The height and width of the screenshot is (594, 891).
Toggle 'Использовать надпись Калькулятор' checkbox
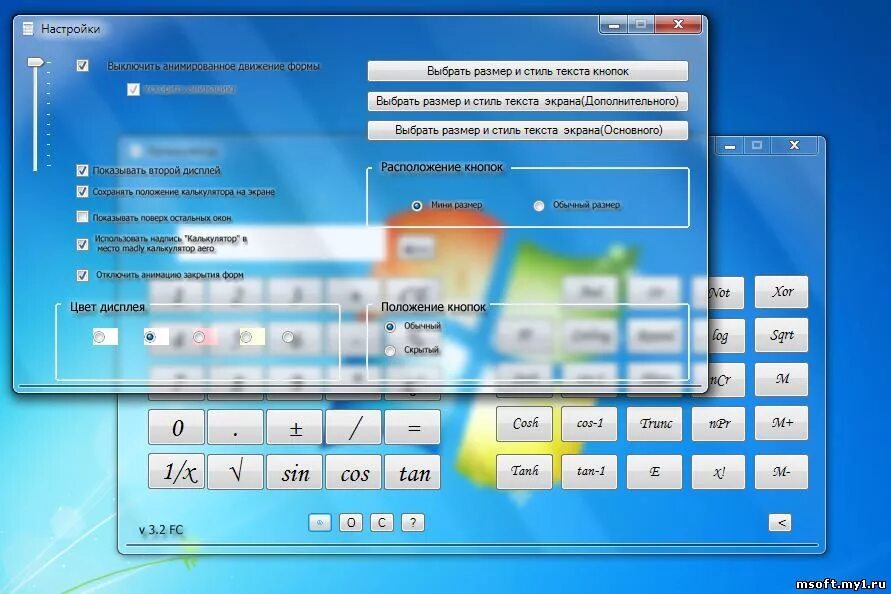(x=82, y=244)
